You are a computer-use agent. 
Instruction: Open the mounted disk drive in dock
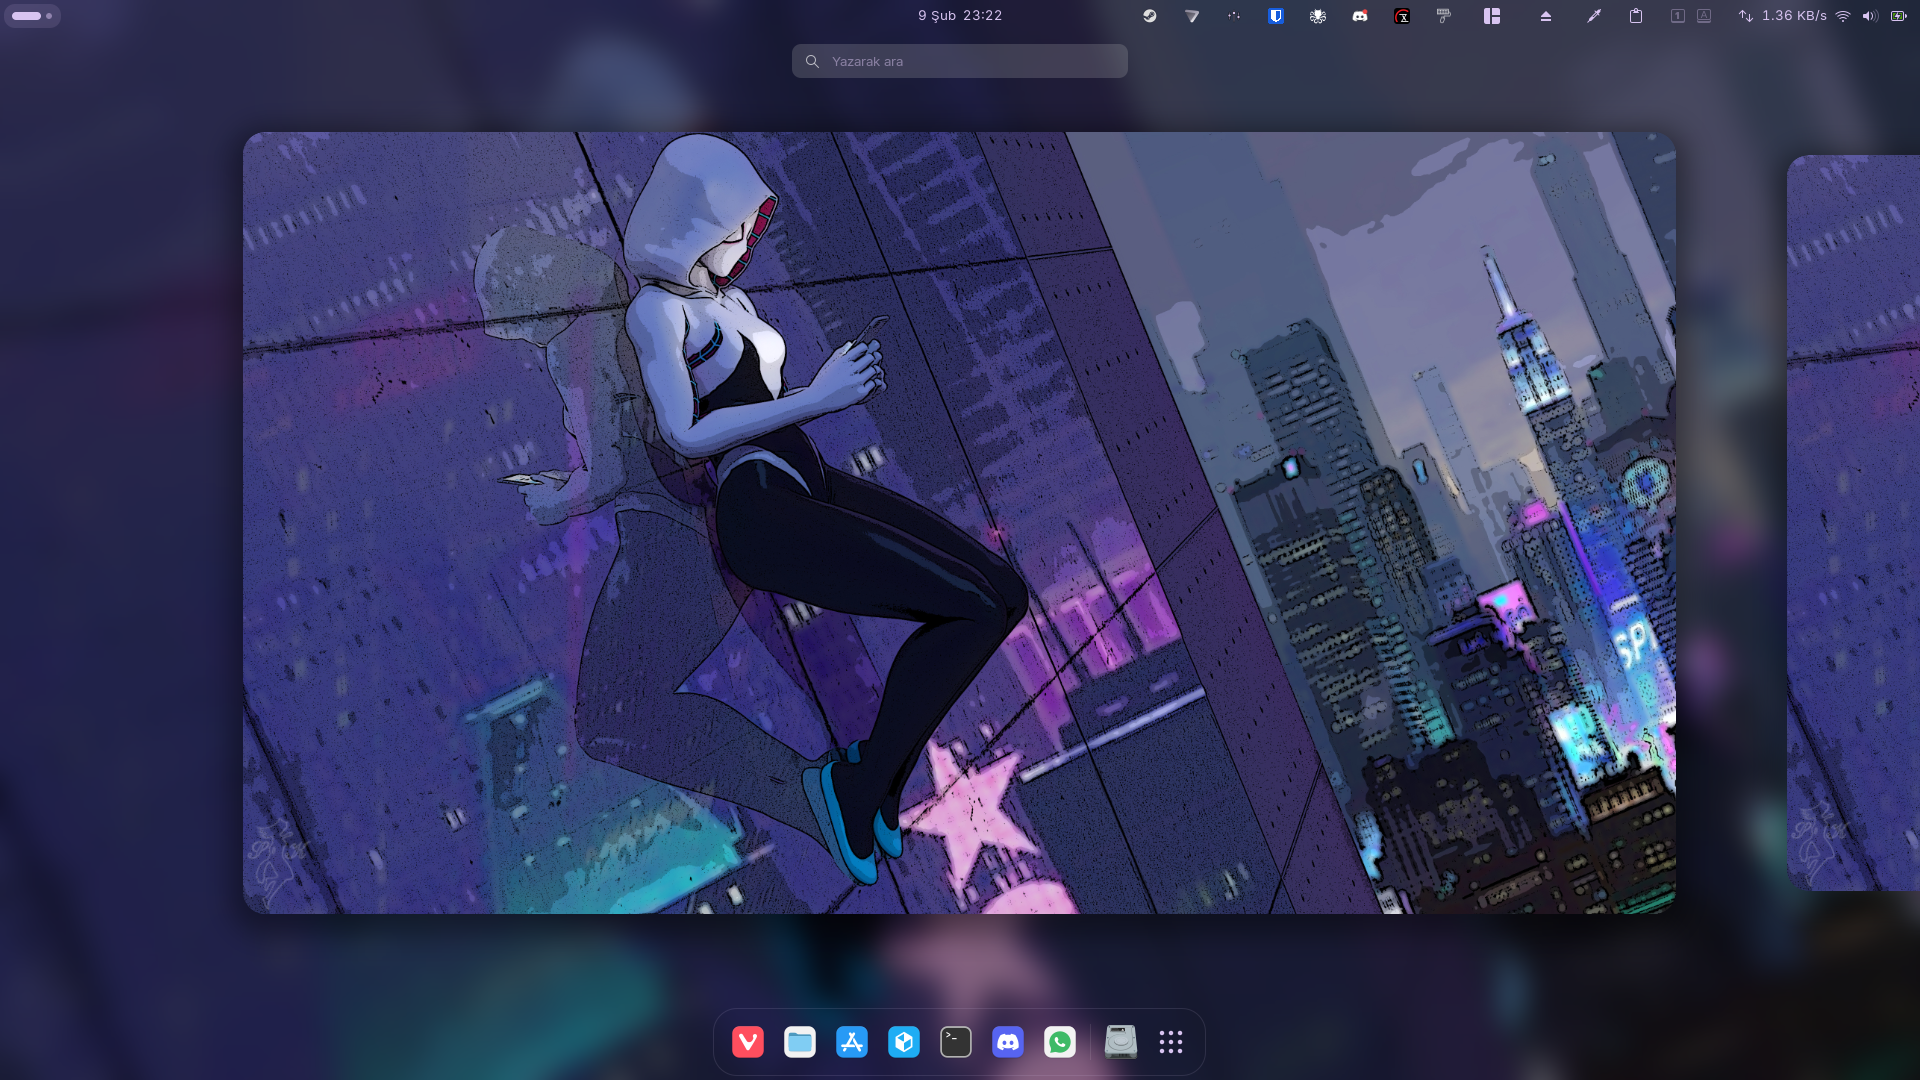point(1121,1042)
